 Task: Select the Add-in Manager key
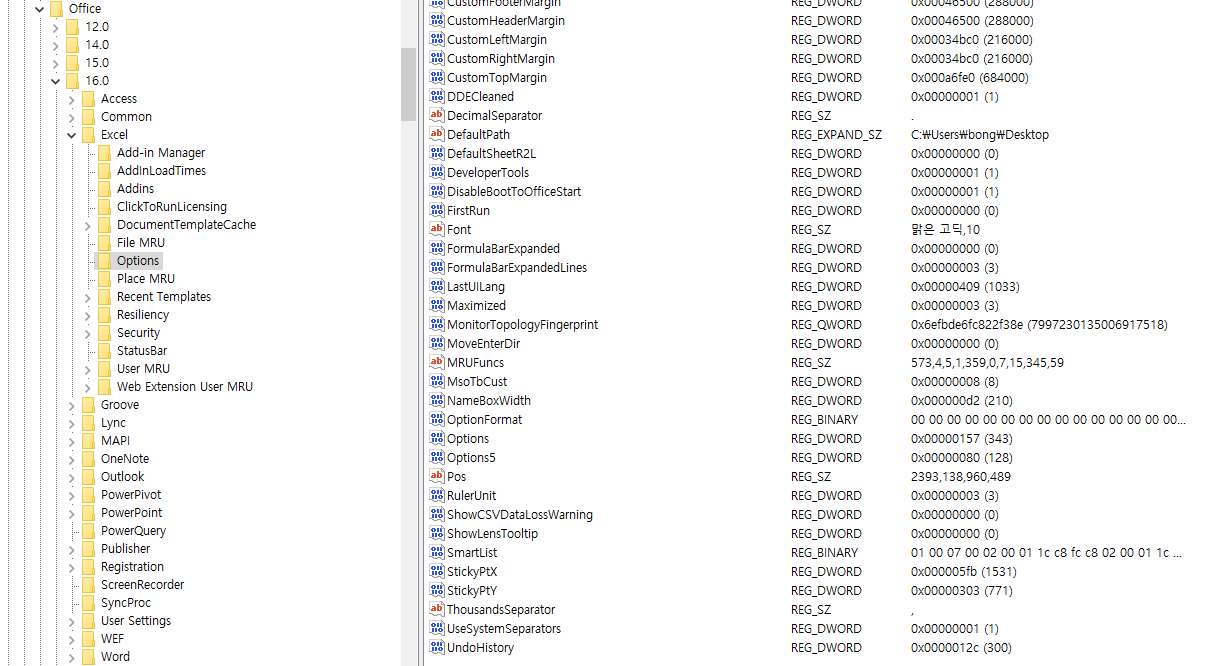(161, 153)
